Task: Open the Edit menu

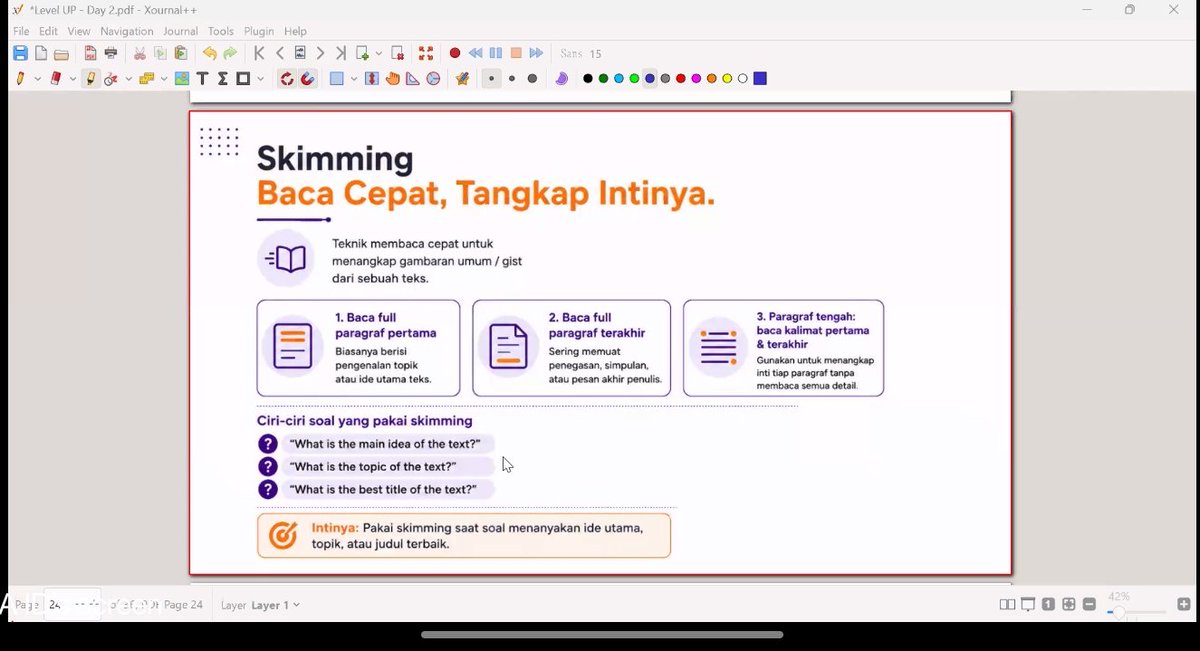Action: [x=48, y=31]
